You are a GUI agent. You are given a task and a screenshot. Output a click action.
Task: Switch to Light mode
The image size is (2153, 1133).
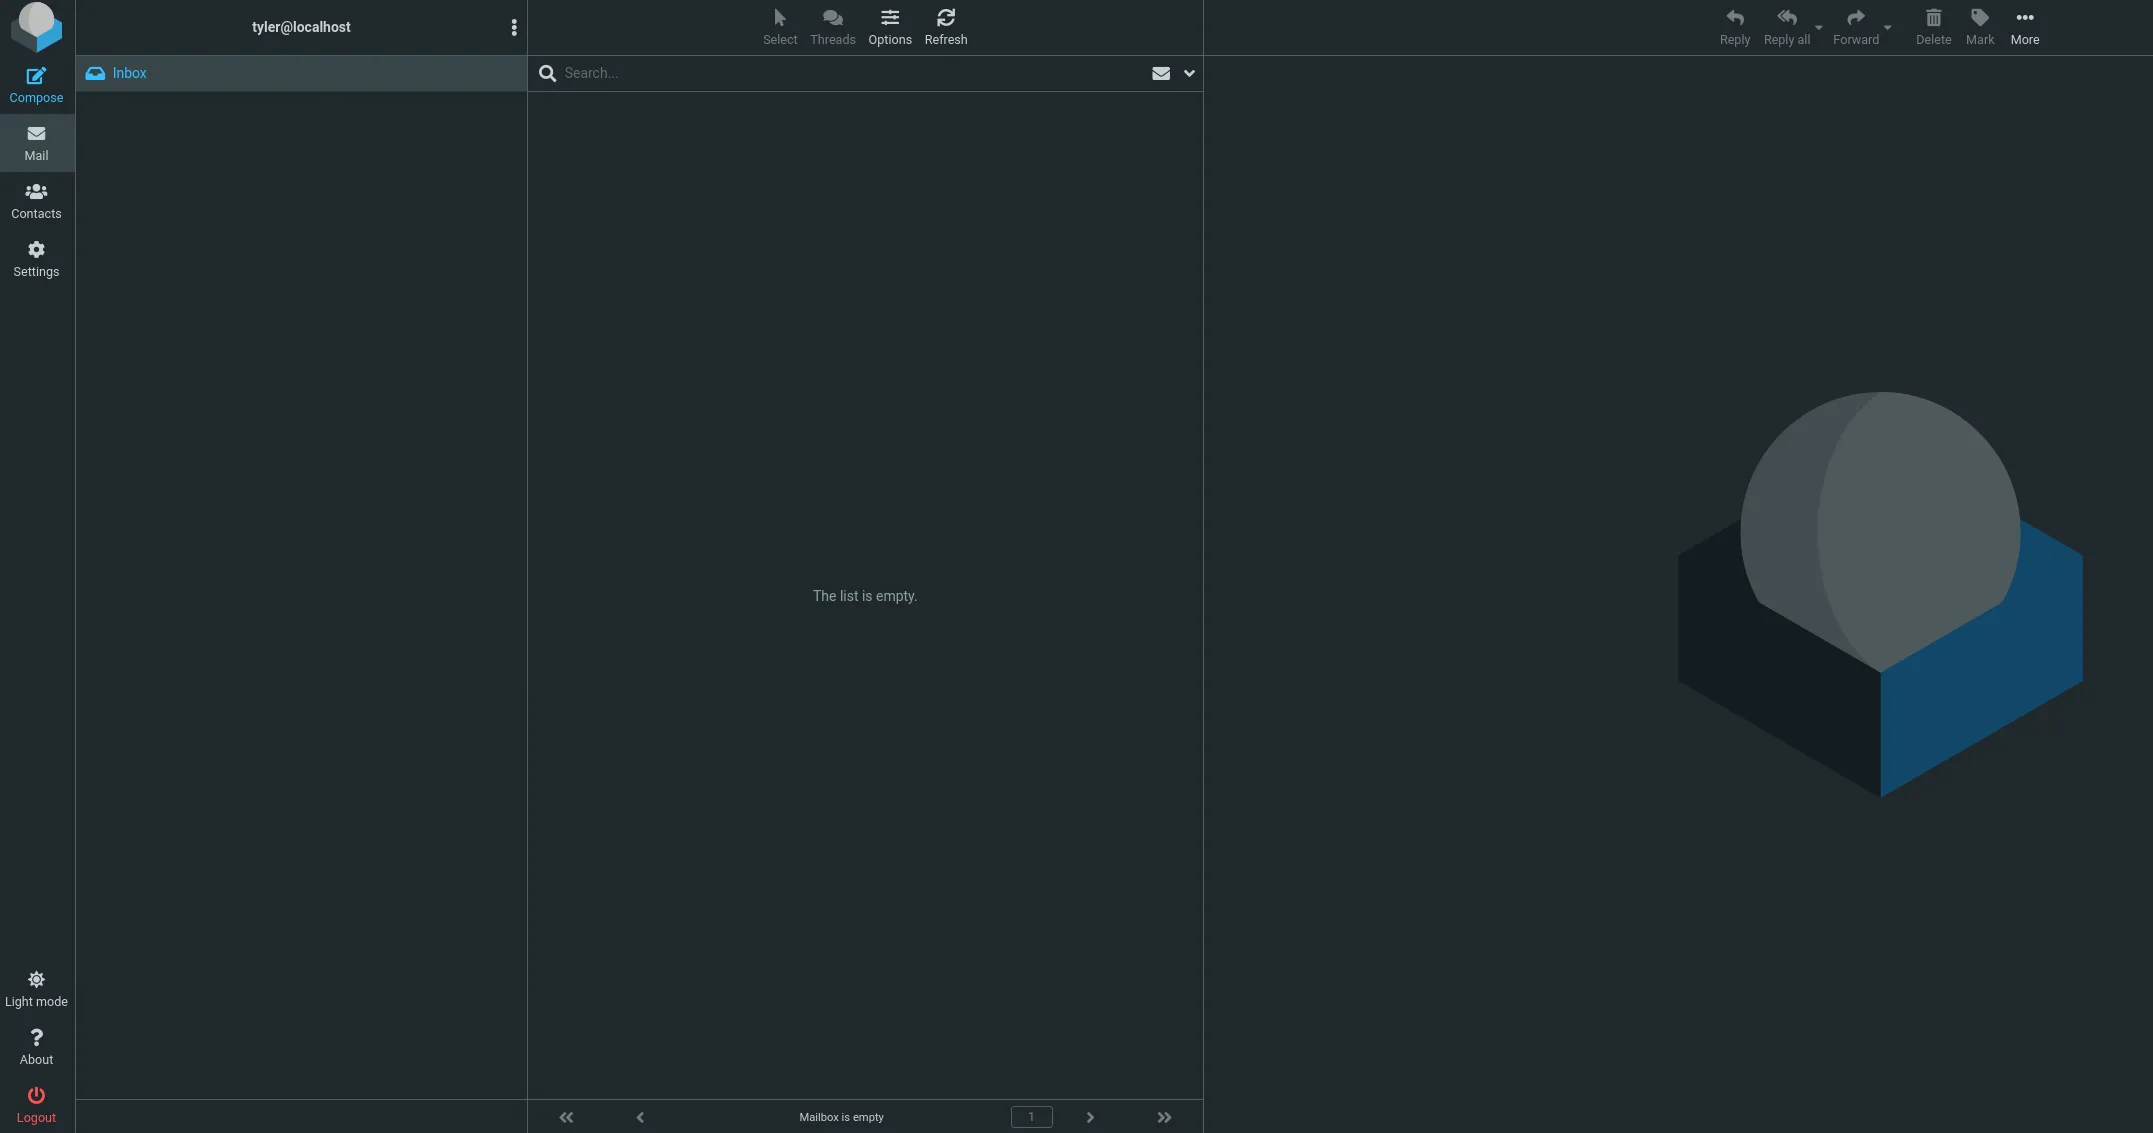pos(36,988)
